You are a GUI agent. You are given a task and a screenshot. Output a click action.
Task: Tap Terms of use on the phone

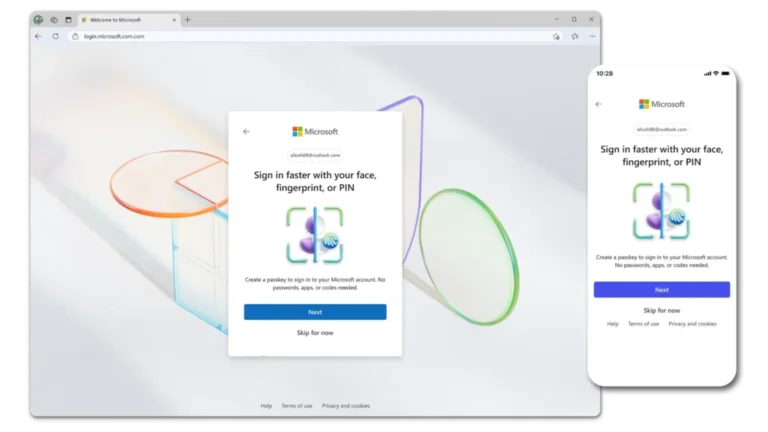[644, 324]
